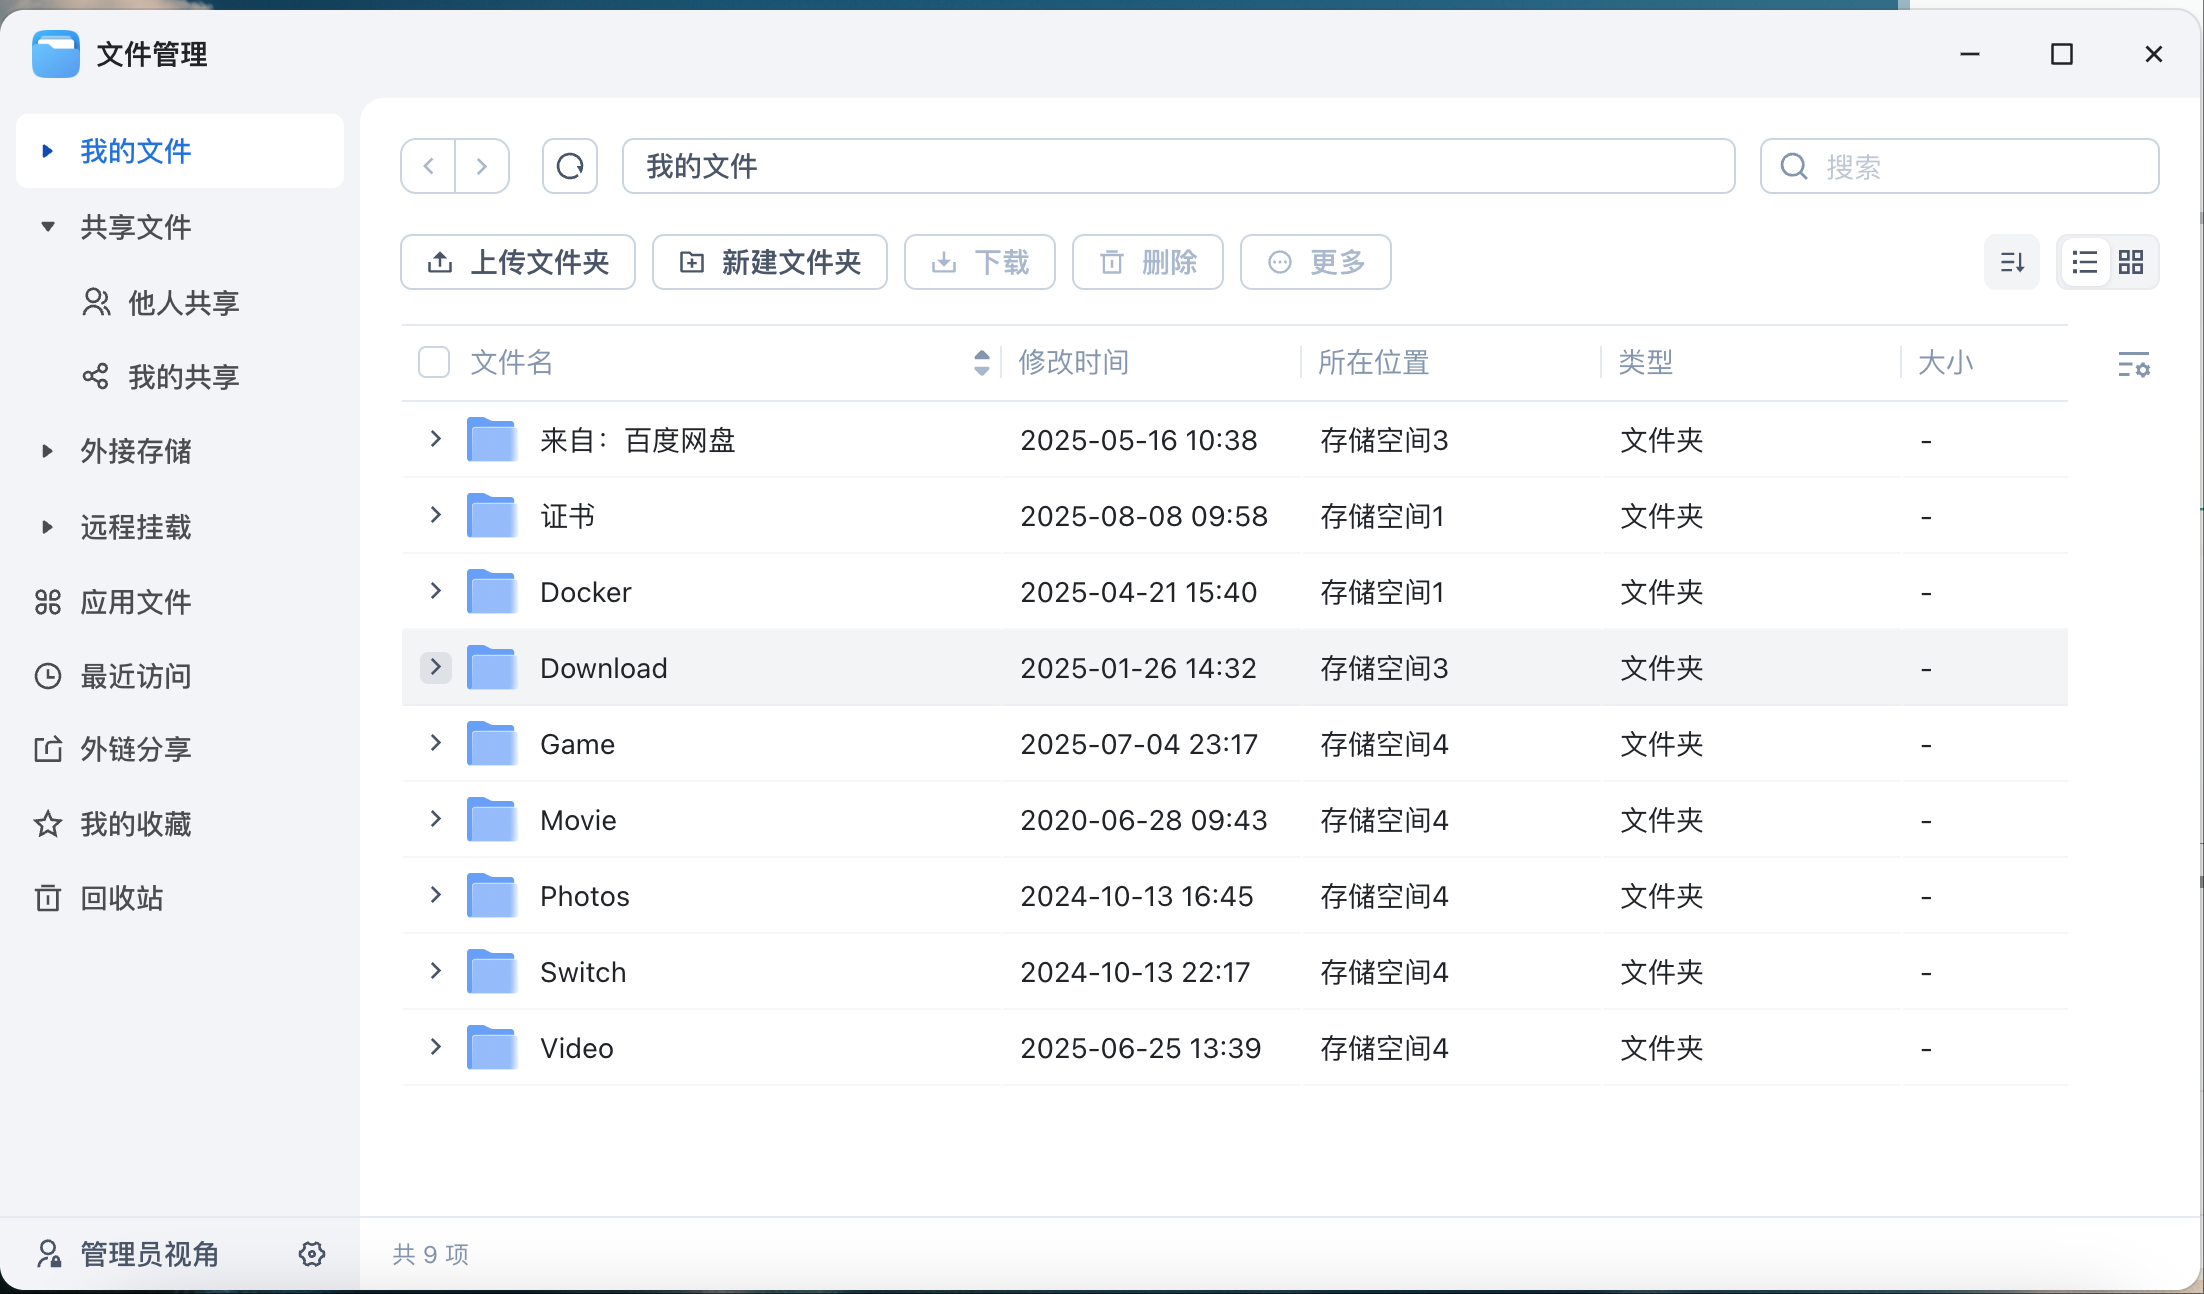This screenshot has width=2204, height=1294.
Task: Go back with the left arrow
Action: [x=428, y=166]
